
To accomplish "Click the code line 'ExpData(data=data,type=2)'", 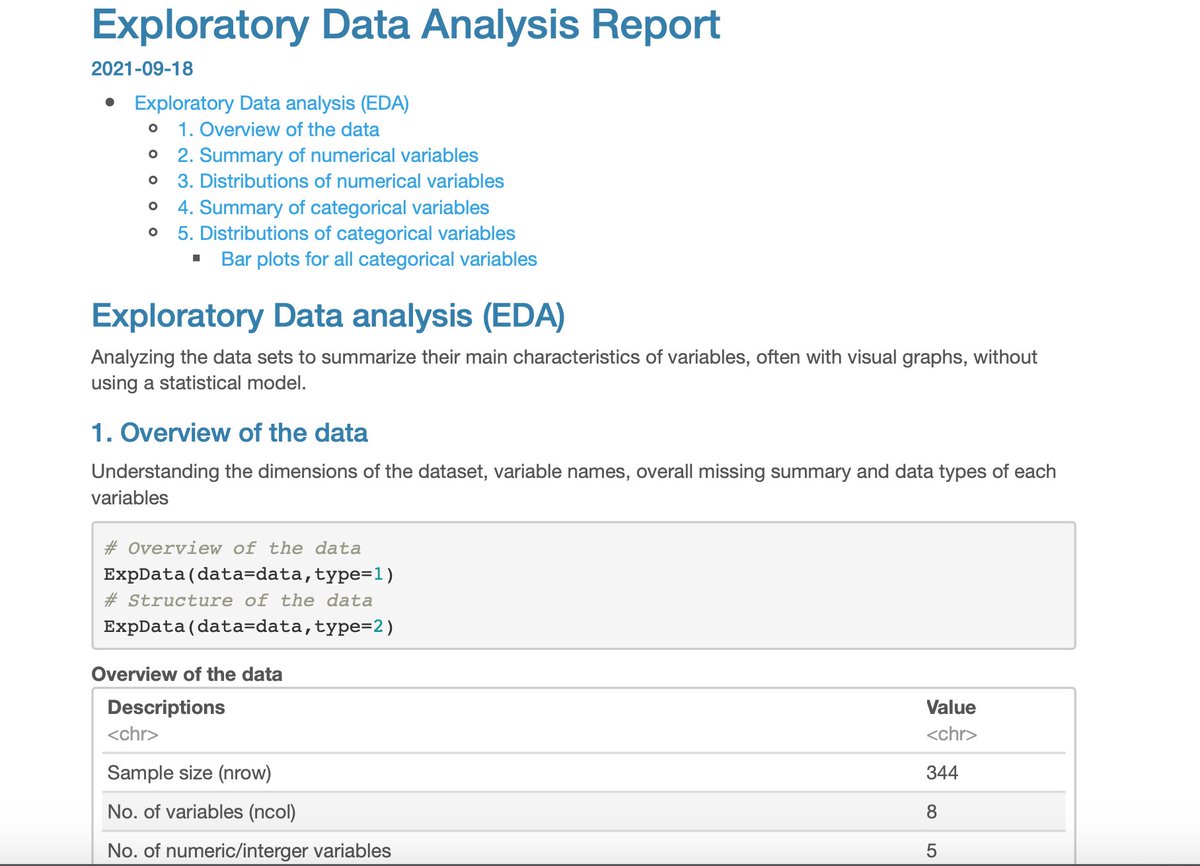I will pos(248,626).
